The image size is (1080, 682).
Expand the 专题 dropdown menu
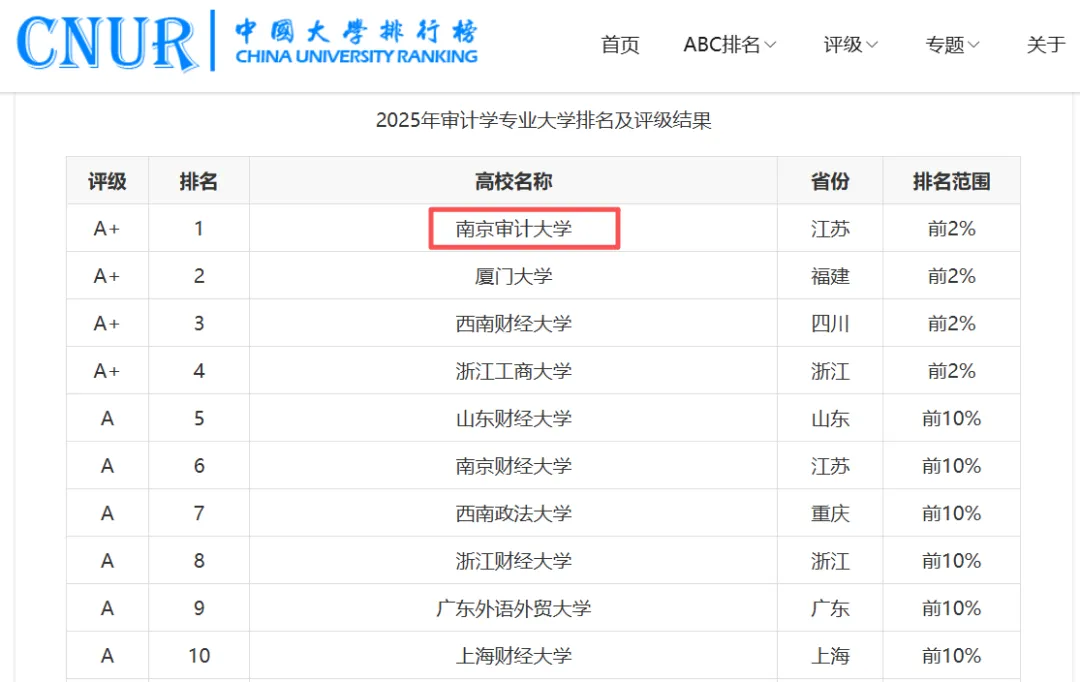(952, 45)
